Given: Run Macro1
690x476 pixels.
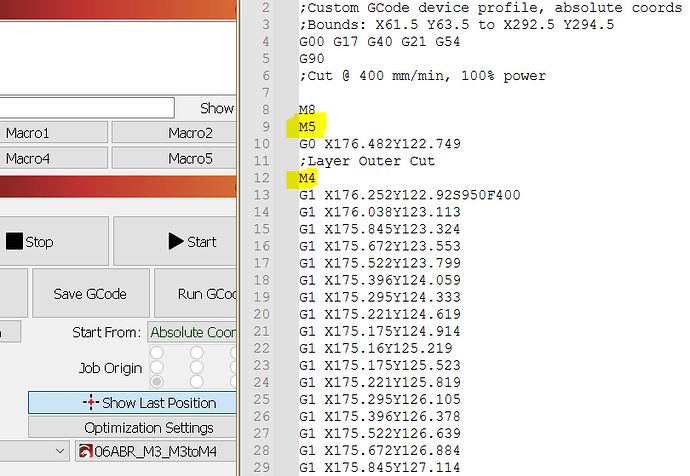Looking at the screenshot, I should [x=54, y=132].
